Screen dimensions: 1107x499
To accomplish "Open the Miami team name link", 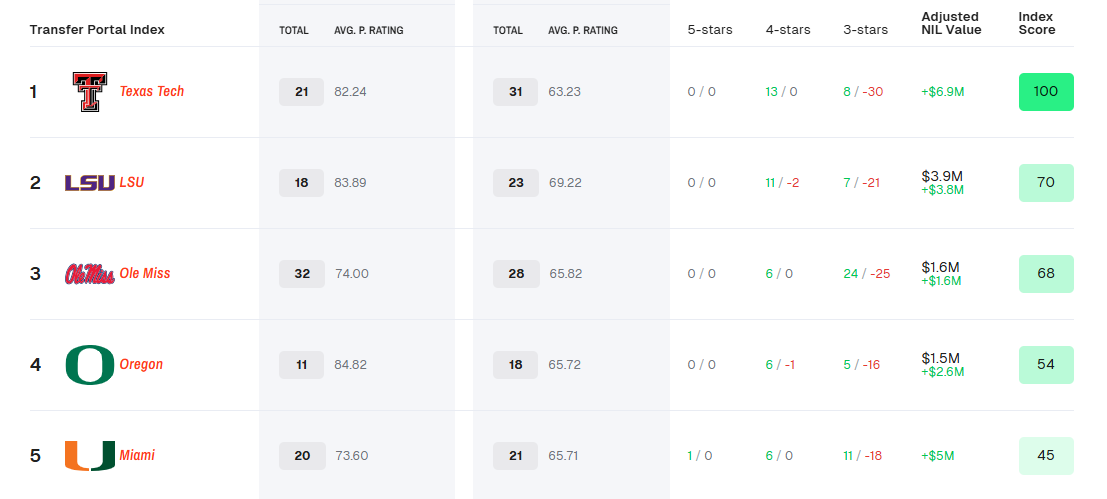I will (x=137, y=455).
